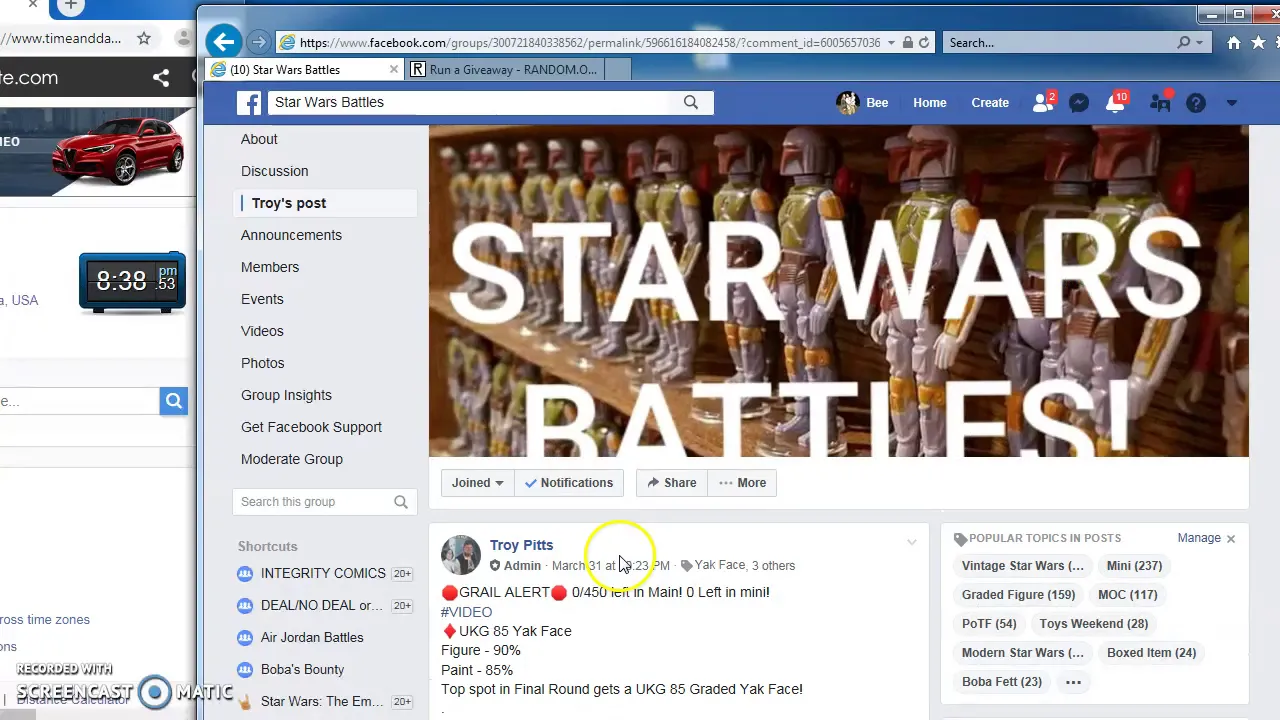Viewport: 1280px width, 720px height.
Task: Click Create in the Facebook header
Action: [990, 102]
